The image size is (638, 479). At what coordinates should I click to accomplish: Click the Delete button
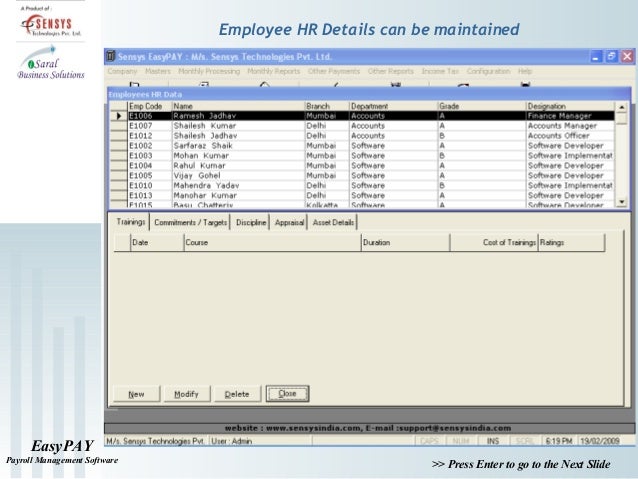(x=237, y=394)
